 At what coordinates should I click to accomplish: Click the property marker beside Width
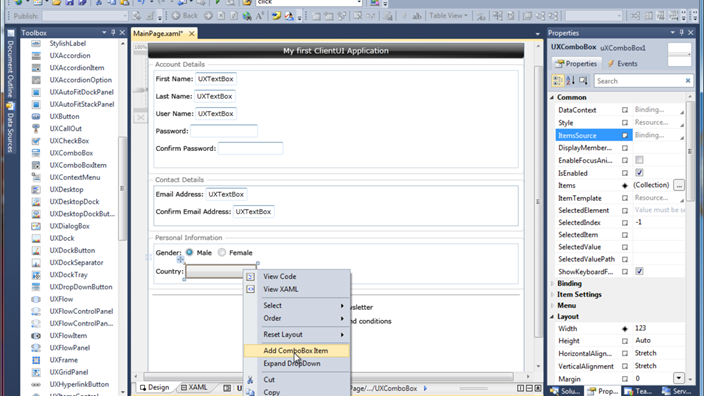tap(625, 329)
